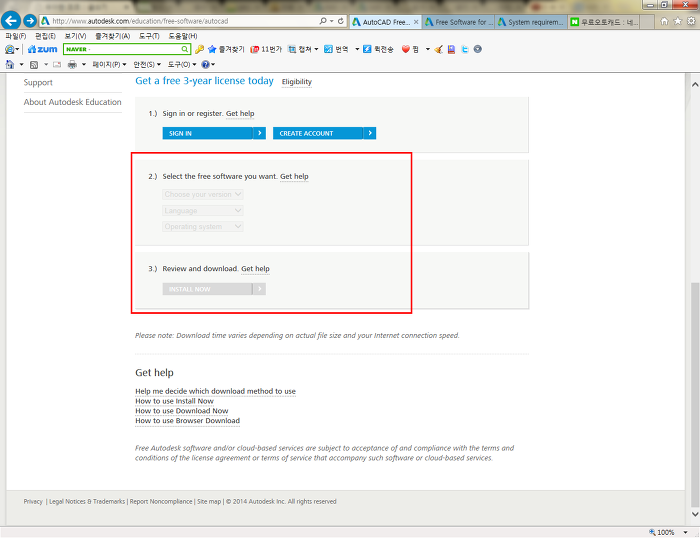Switch to 'Free Software for...' tab
This screenshot has height=538, width=700.
pos(458,22)
